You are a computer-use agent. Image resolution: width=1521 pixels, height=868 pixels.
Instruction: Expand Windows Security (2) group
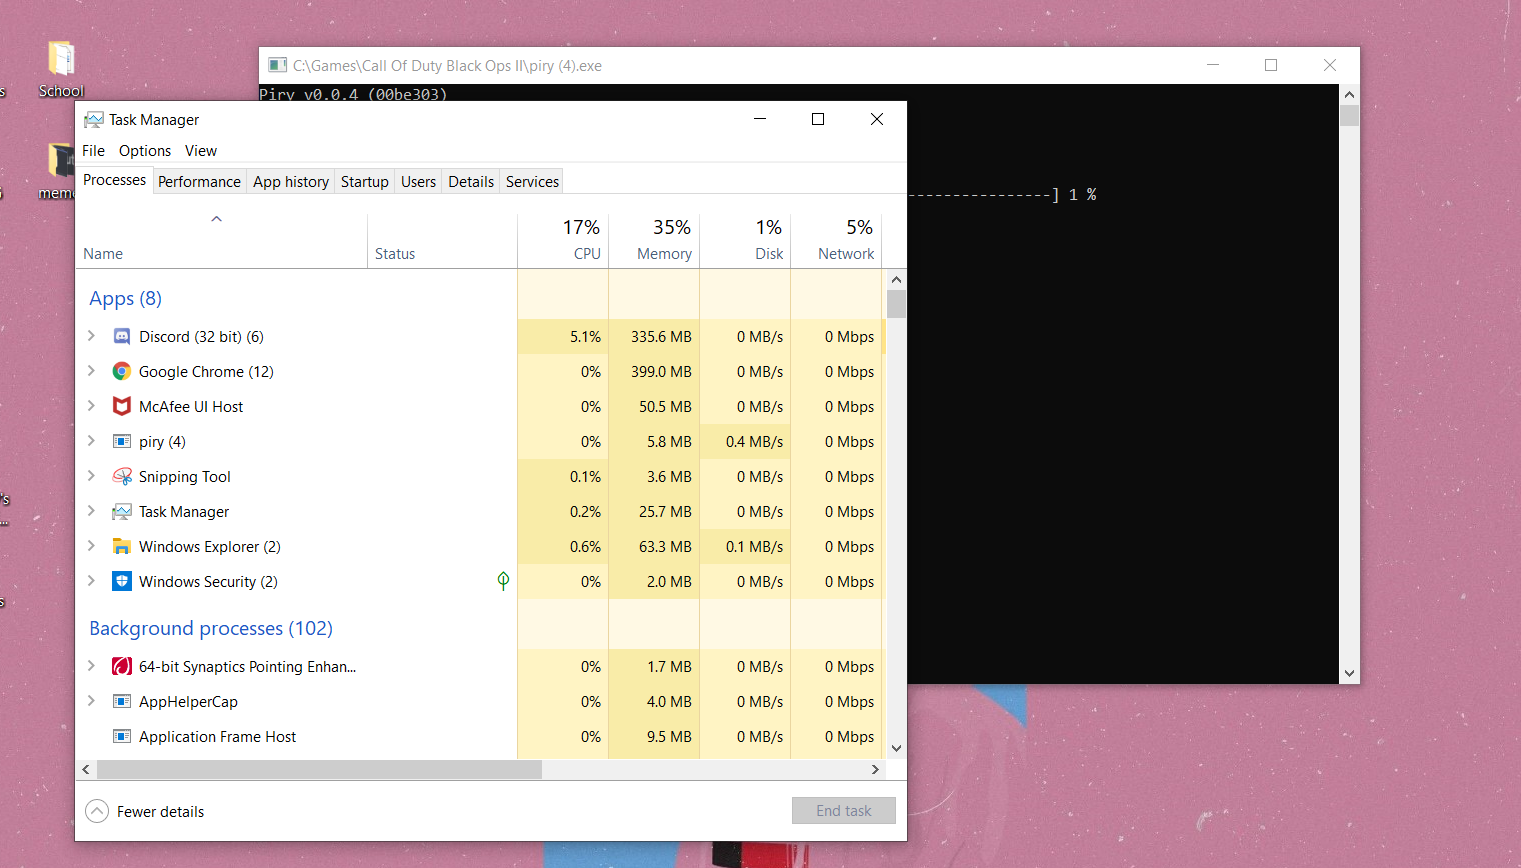[x=91, y=581]
